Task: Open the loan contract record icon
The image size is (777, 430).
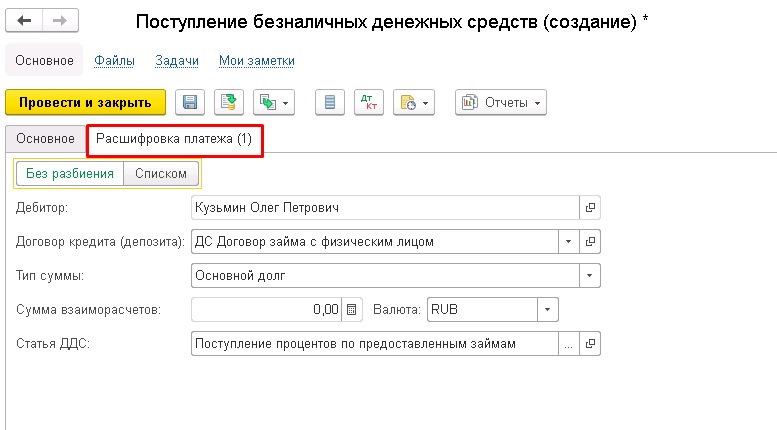Action: [x=590, y=242]
